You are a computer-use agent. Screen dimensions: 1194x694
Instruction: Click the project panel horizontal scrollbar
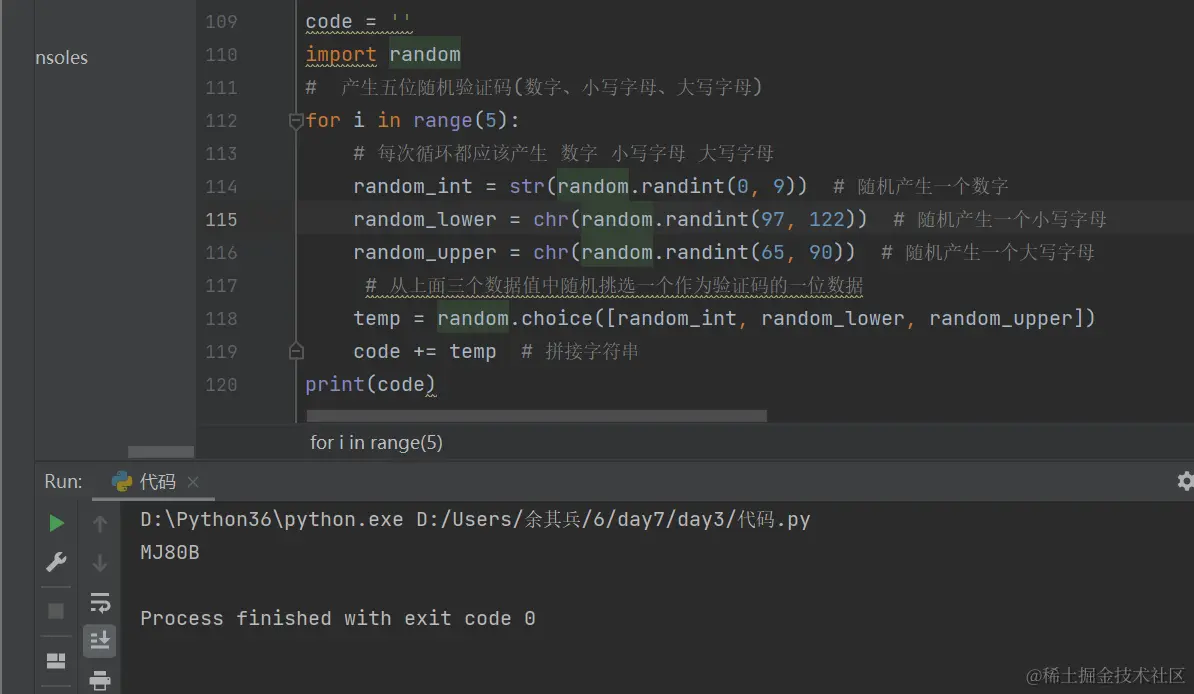point(161,452)
